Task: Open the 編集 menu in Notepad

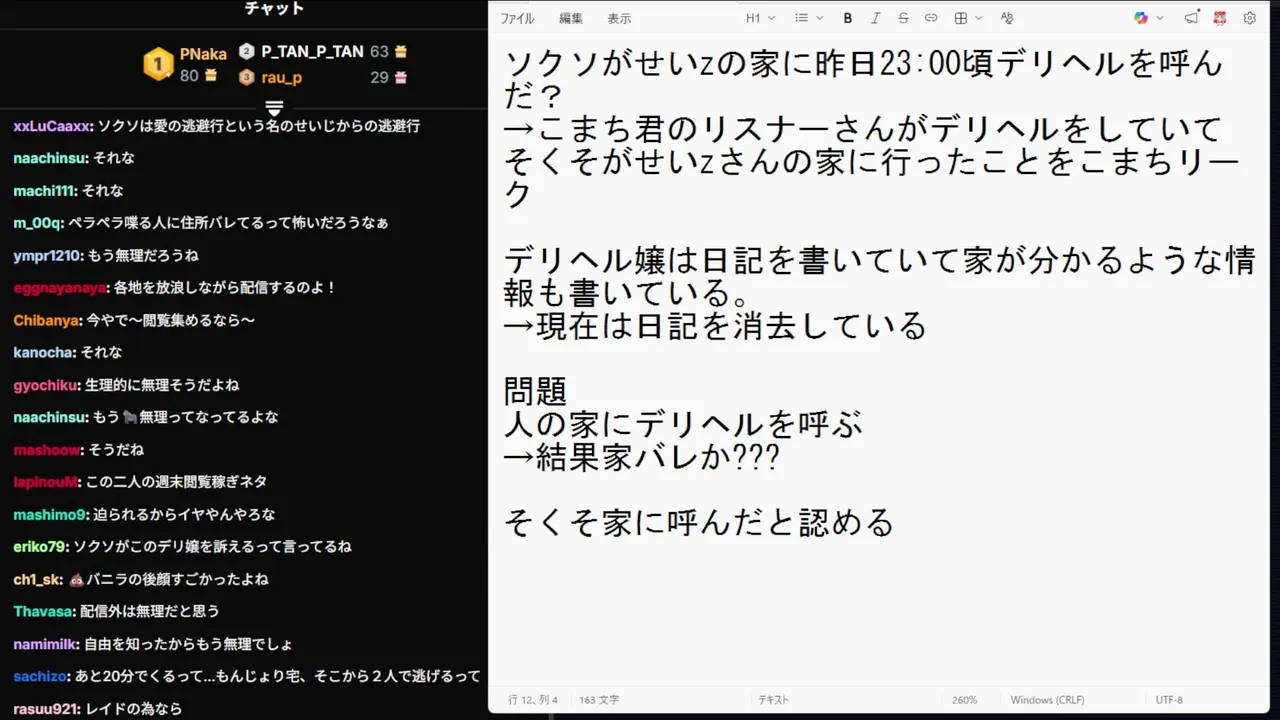Action: tap(570, 18)
